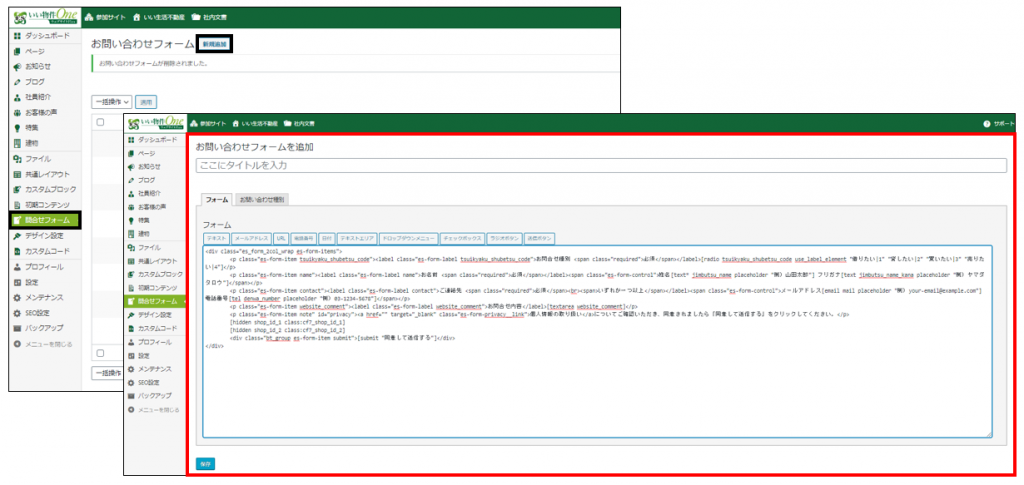The height and width of the screenshot is (485, 1024).
Task: Toggle the select-all checkbox in the list header
Action: [x=99, y=123]
